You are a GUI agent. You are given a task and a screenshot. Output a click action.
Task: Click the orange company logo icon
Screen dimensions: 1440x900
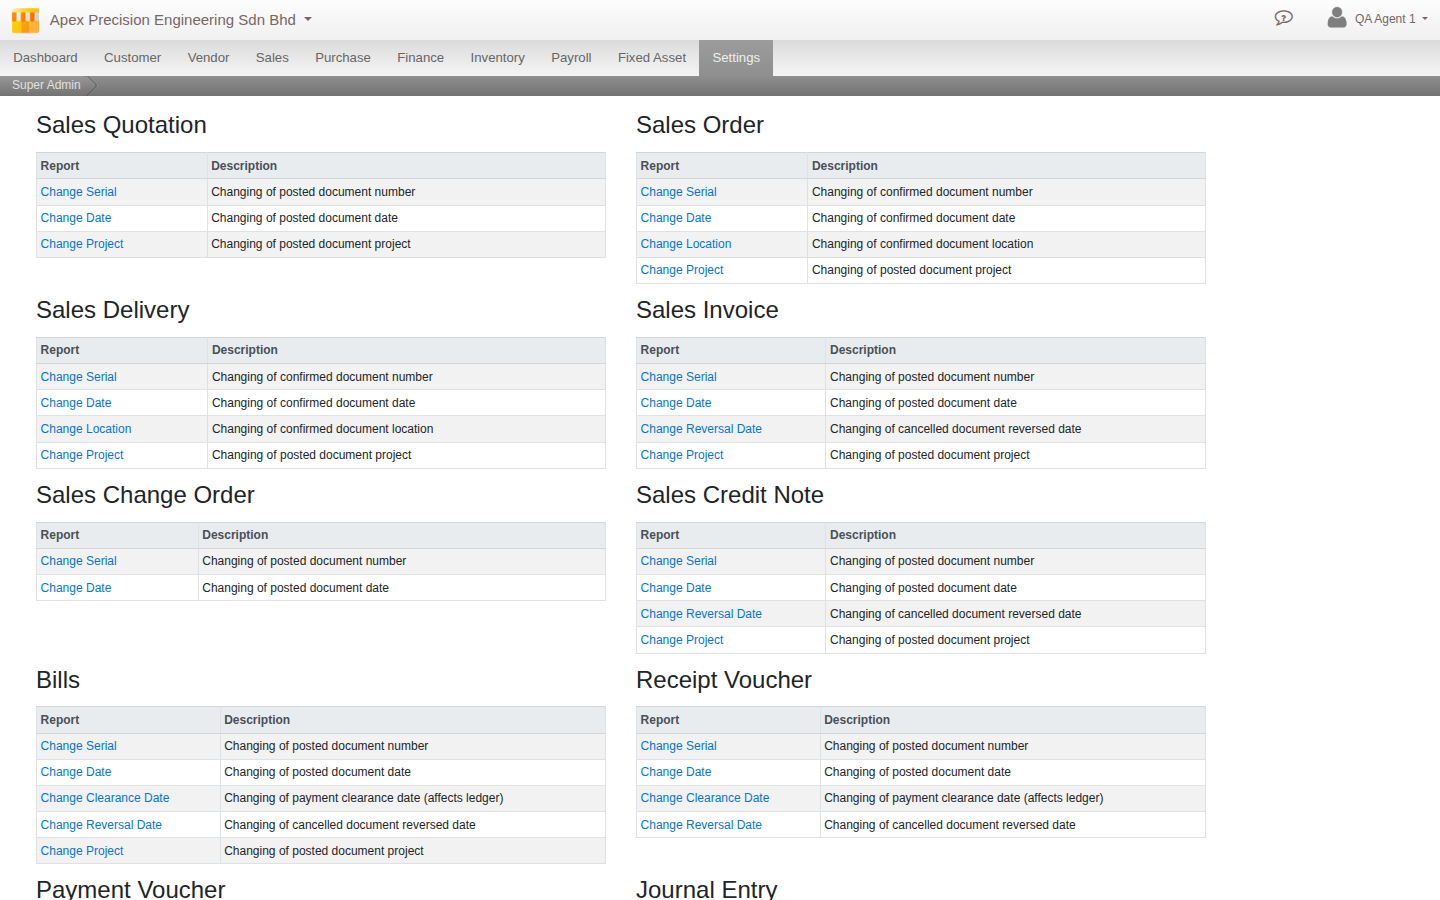[x=25, y=20]
